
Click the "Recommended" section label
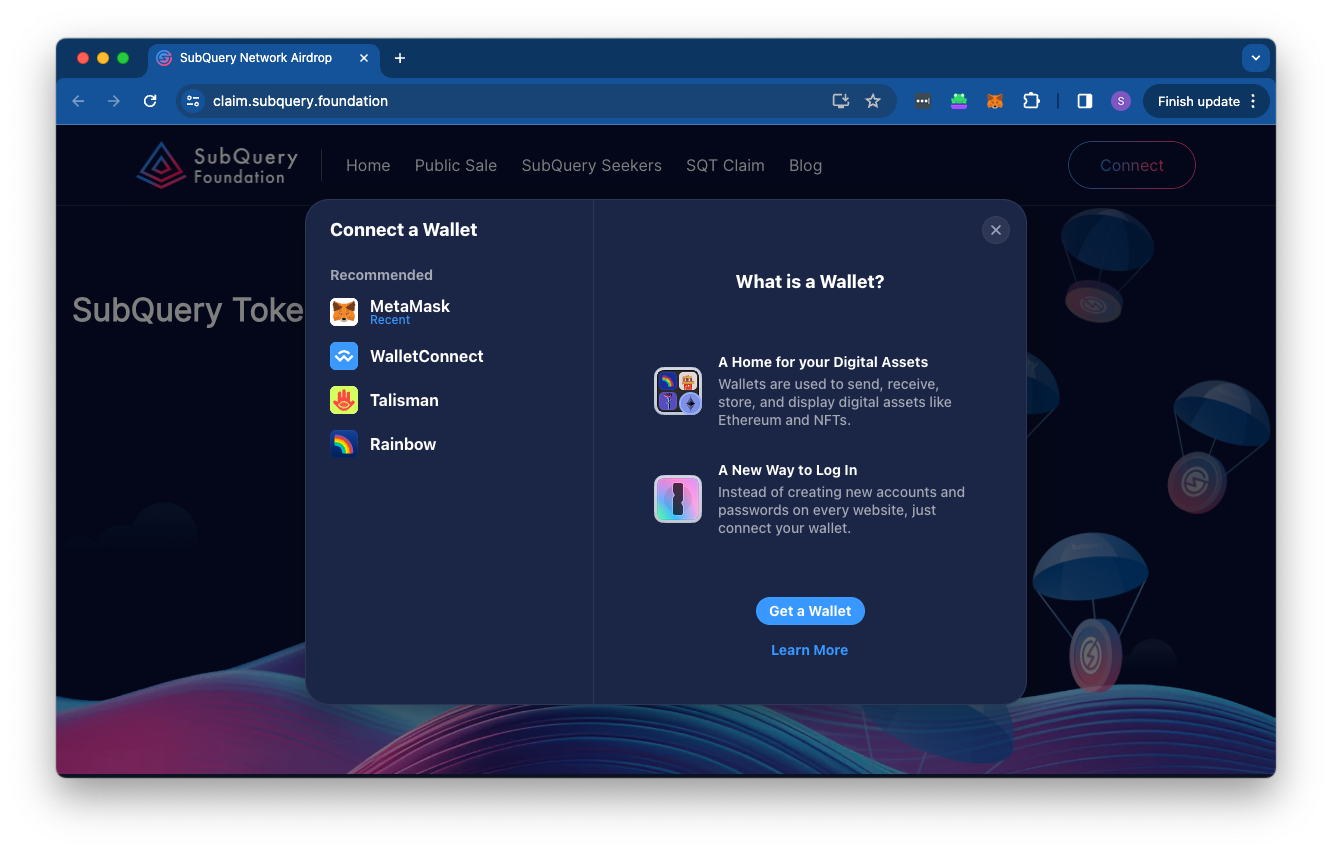coord(381,275)
